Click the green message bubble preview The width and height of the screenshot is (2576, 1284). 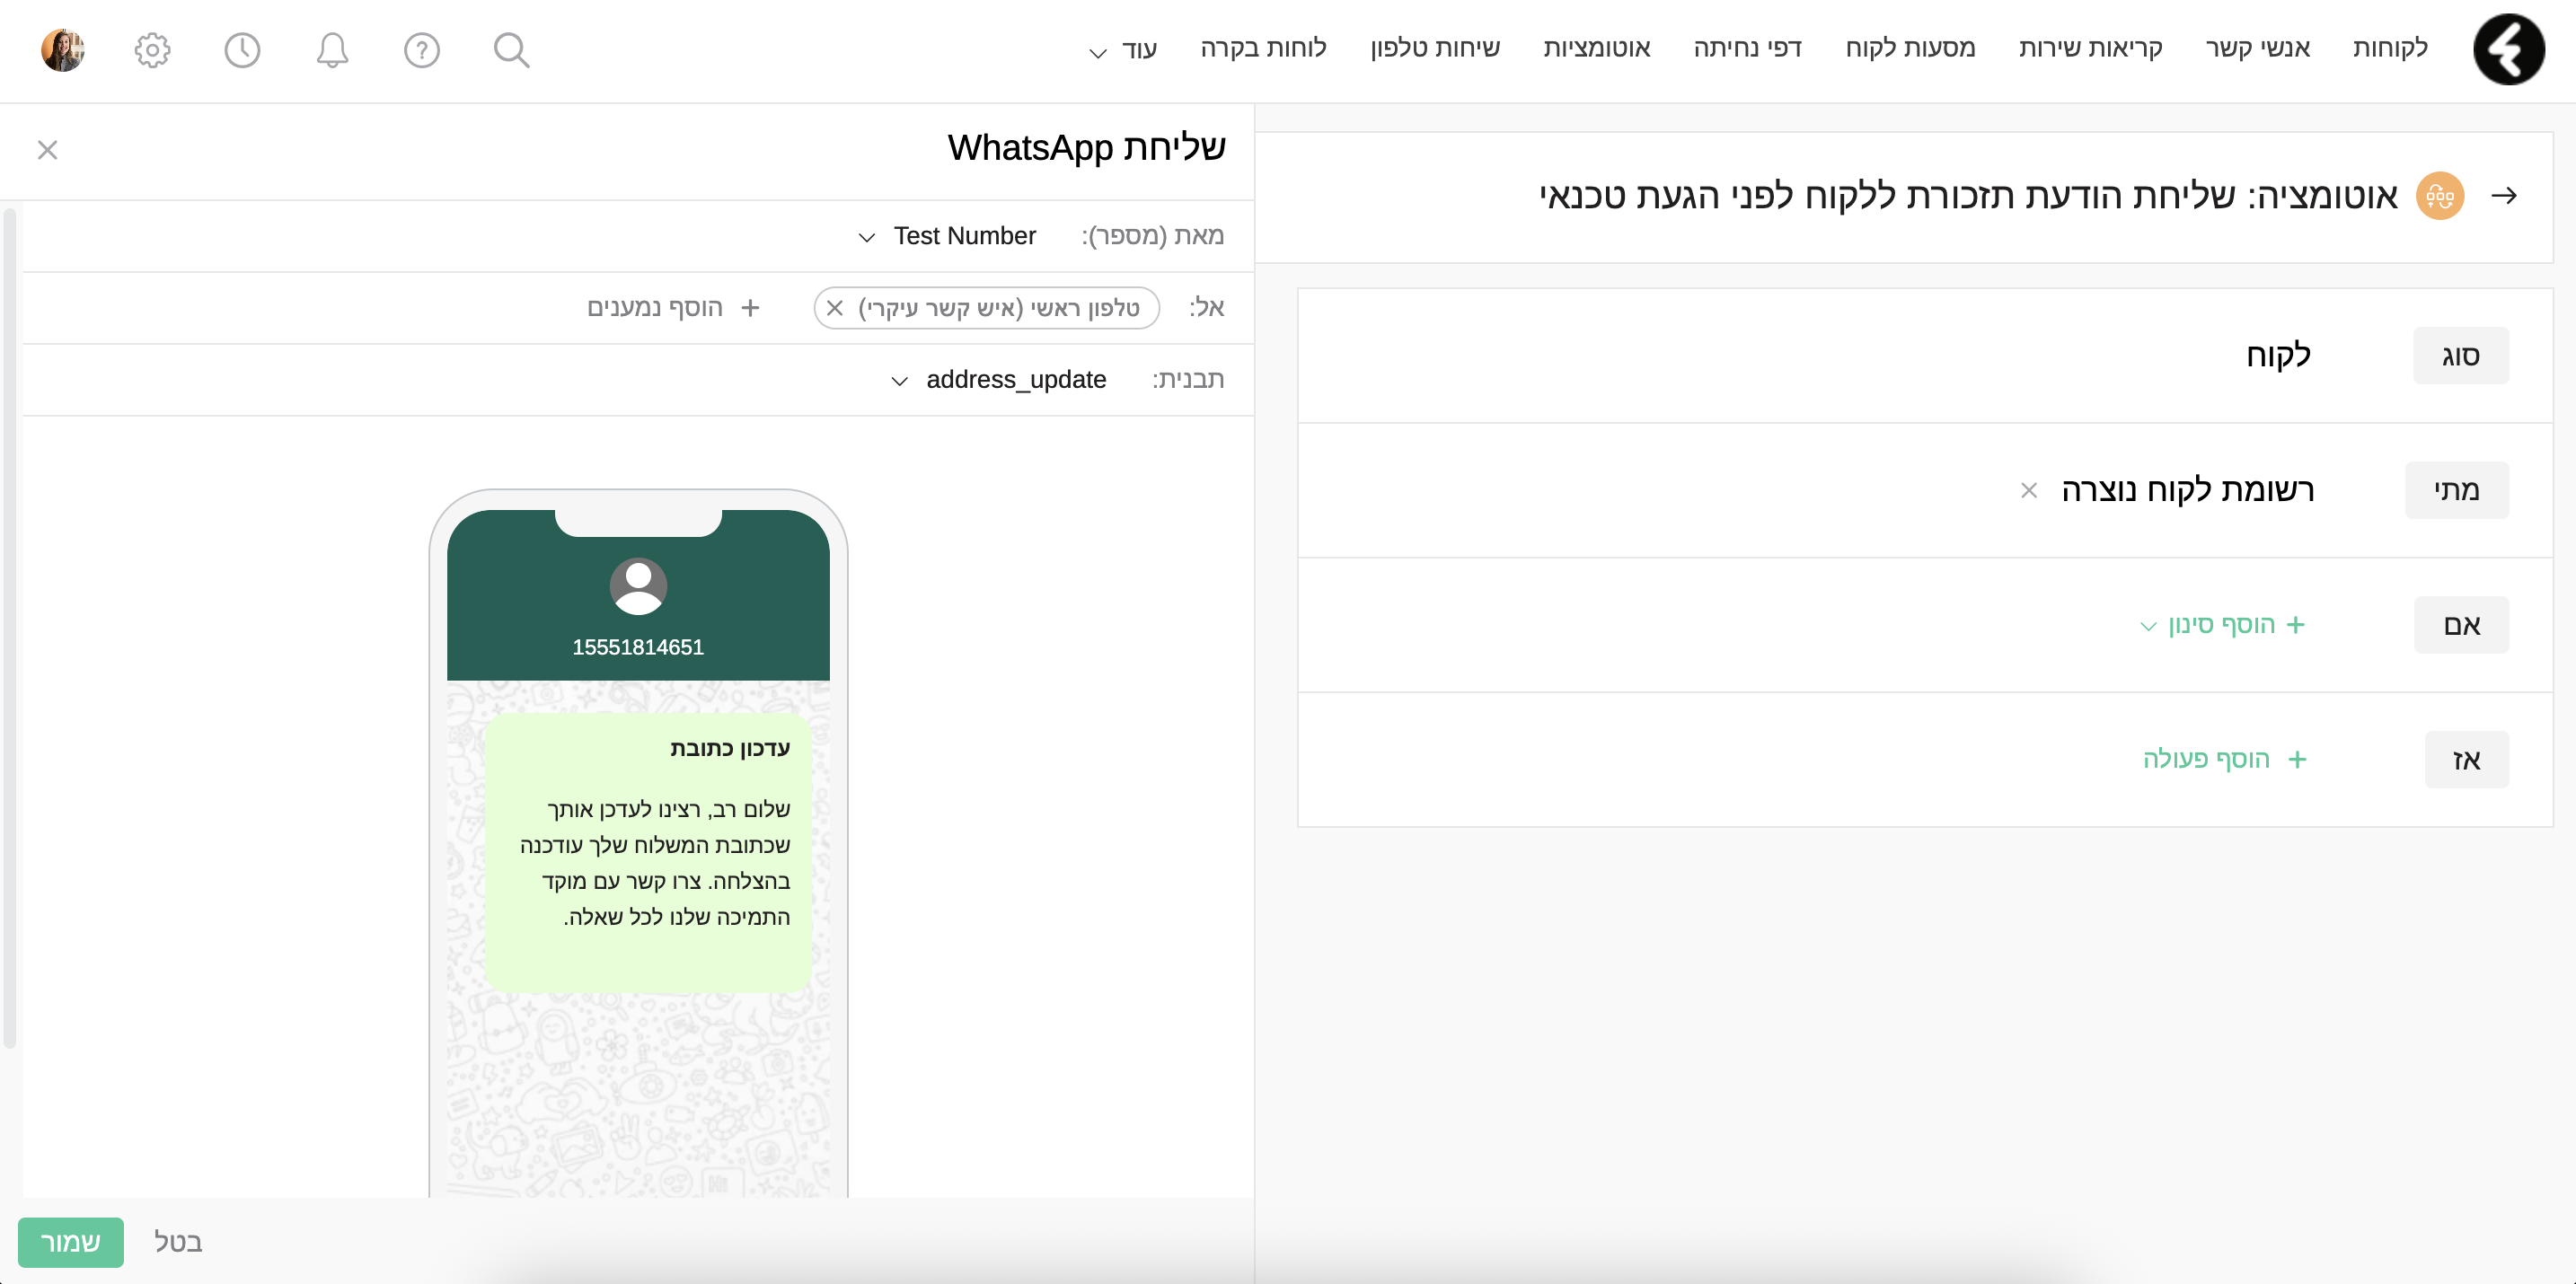(x=648, y=853)
